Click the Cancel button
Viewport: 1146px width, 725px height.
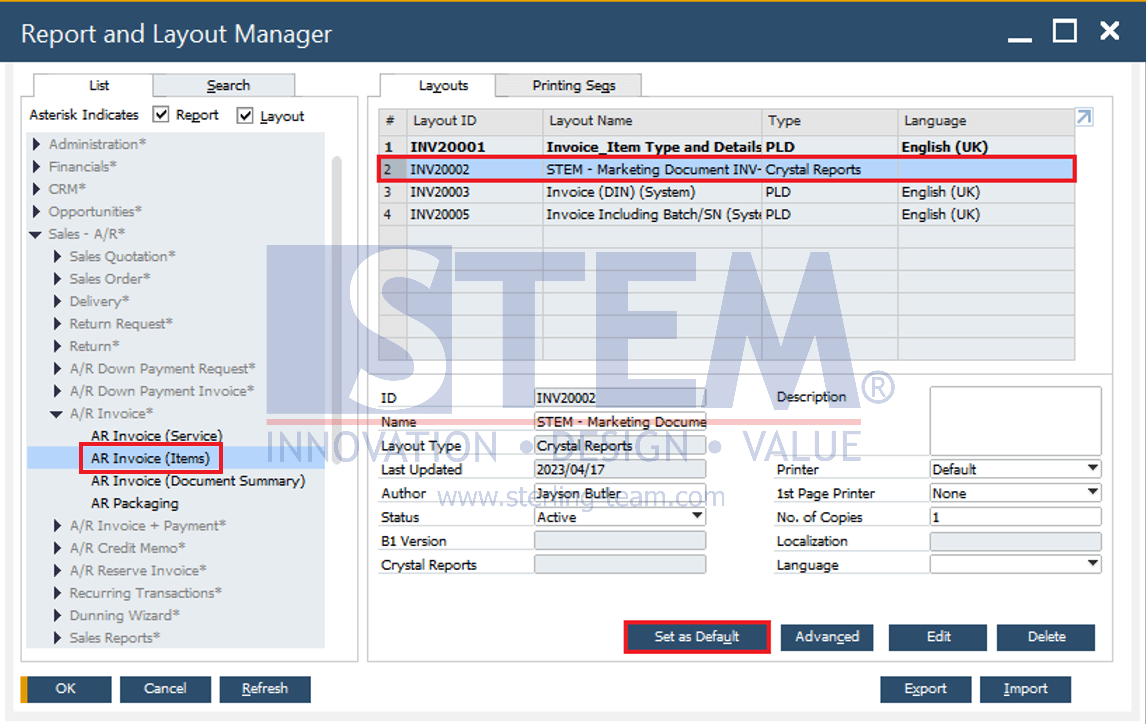pos(165,688)
